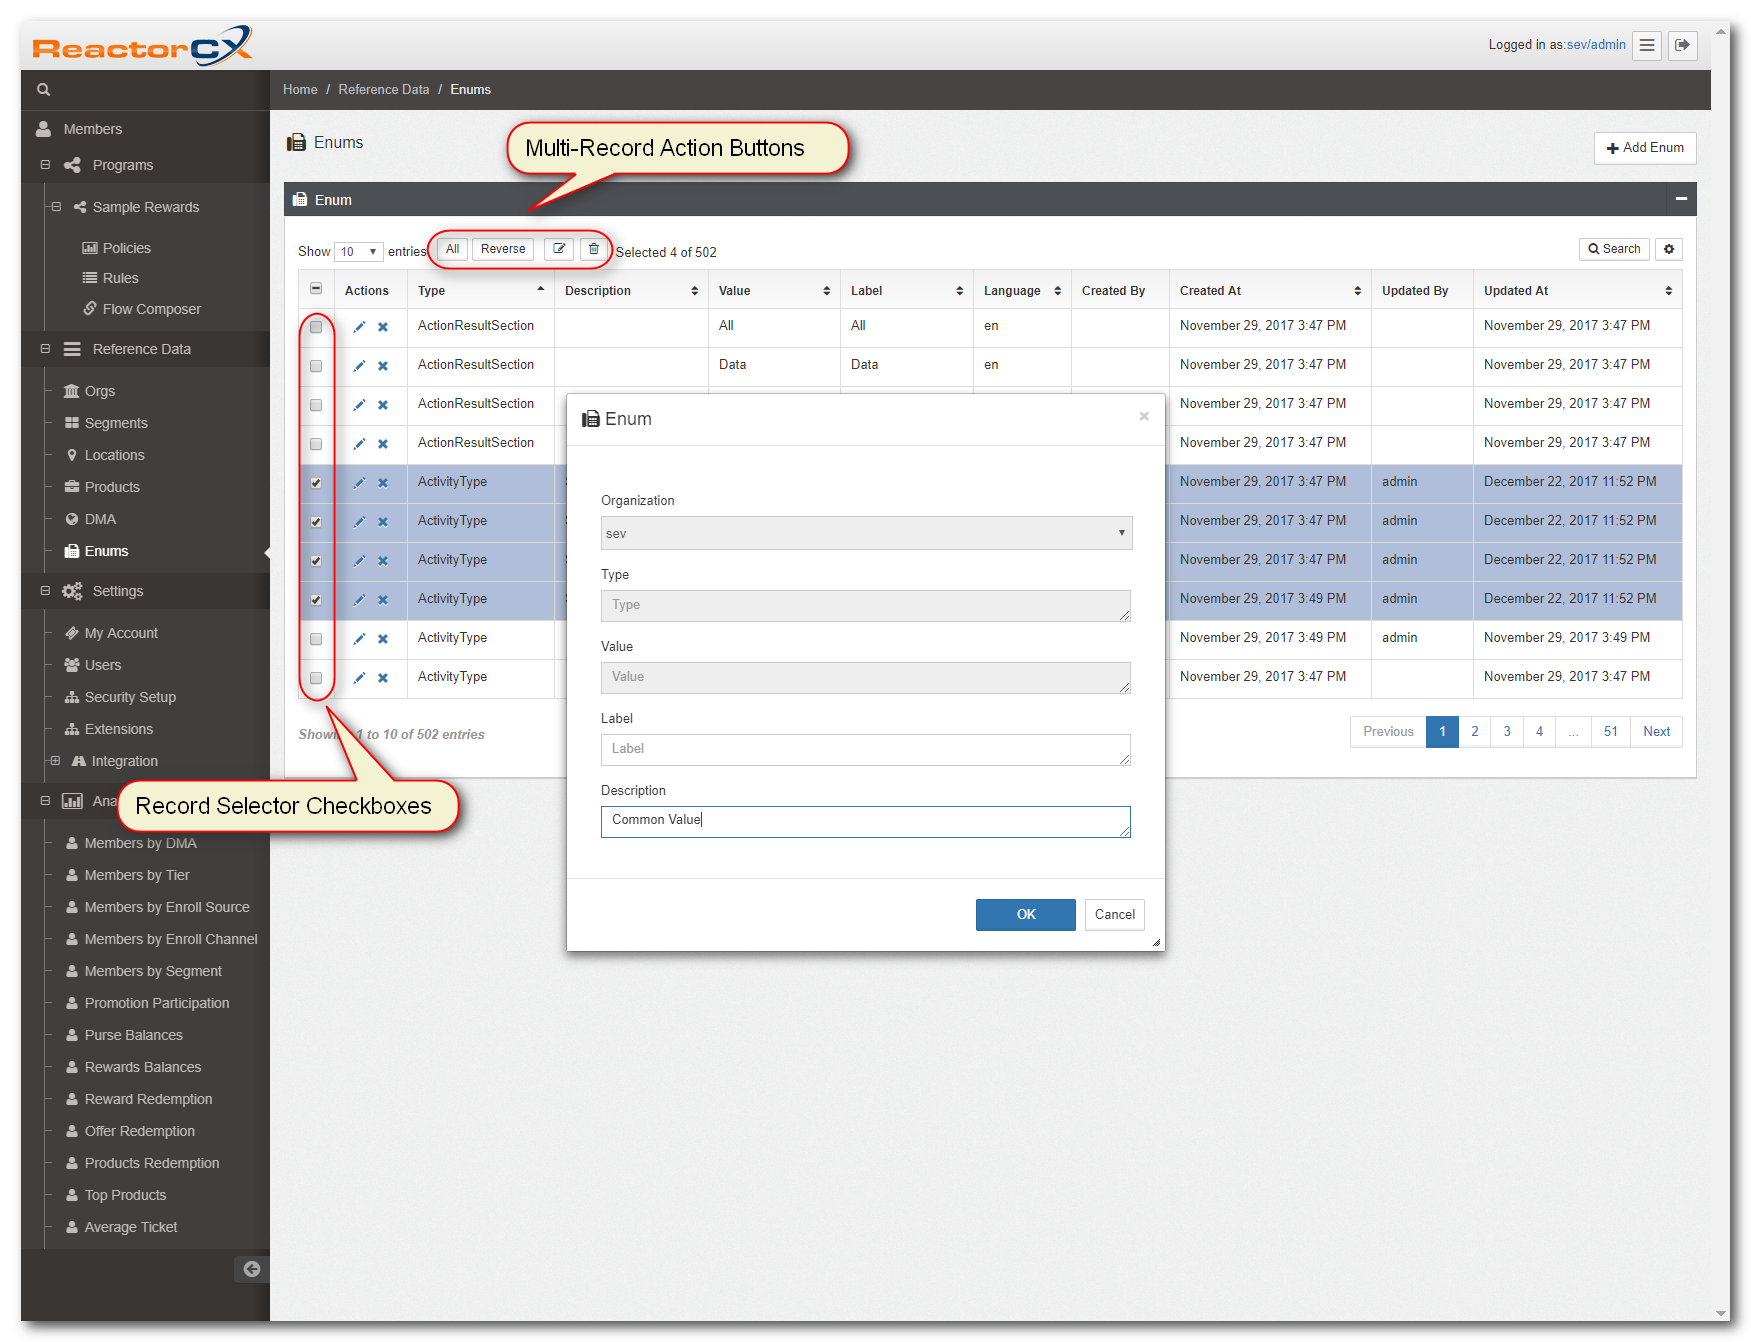The height and width of the screenshot is (1342, 1751).
Task: Click the sidebar search magnifier icon
Action: pyautogui.click(x=43, y=90)
